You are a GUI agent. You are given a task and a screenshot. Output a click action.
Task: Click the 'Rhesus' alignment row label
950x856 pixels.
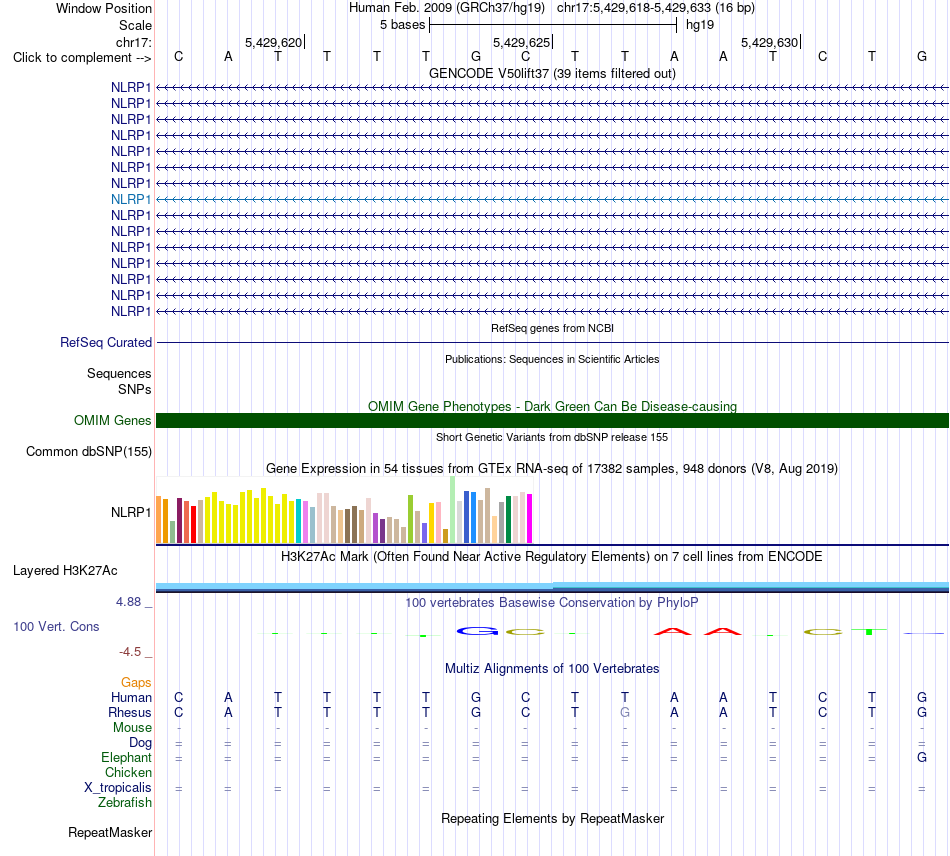pos(130,712)
